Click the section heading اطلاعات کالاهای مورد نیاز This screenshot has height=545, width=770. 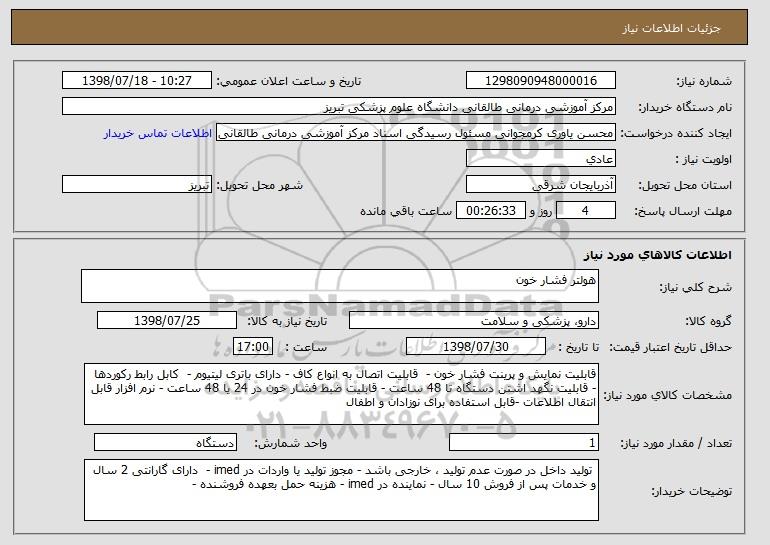pyautogui.click(x=658, y=255)
